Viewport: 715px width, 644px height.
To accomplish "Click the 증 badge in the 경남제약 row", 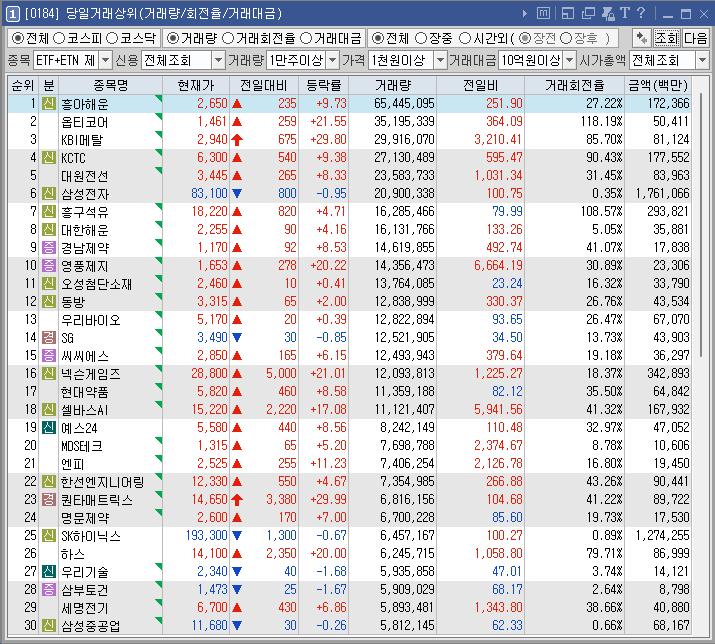I will pyautogui.click(x=49, y=248).
